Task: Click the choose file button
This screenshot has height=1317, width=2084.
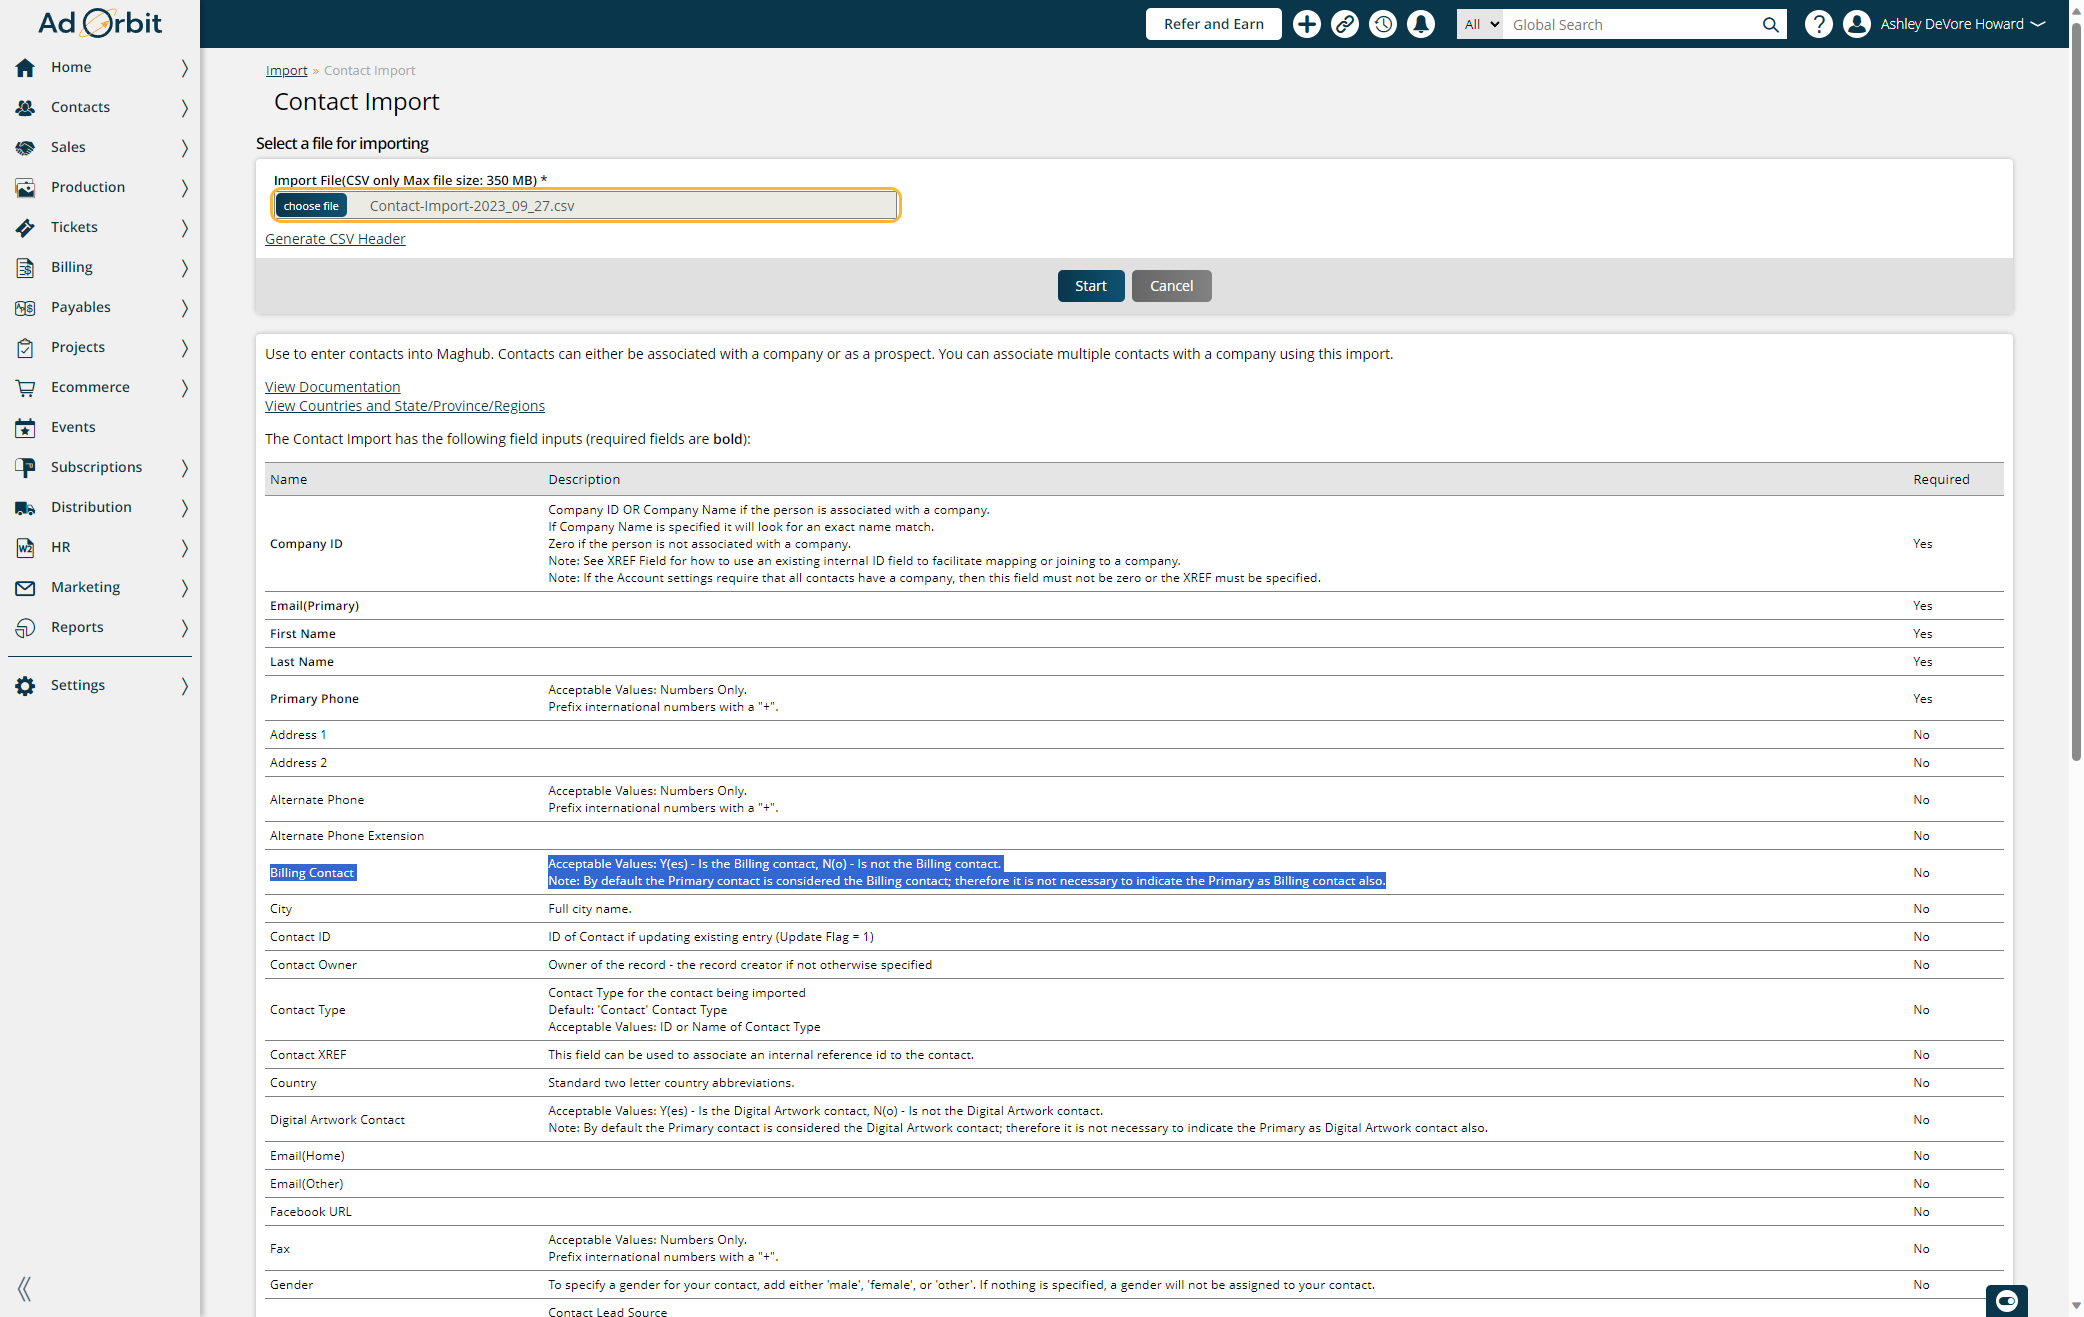Action: coord(311,206)
